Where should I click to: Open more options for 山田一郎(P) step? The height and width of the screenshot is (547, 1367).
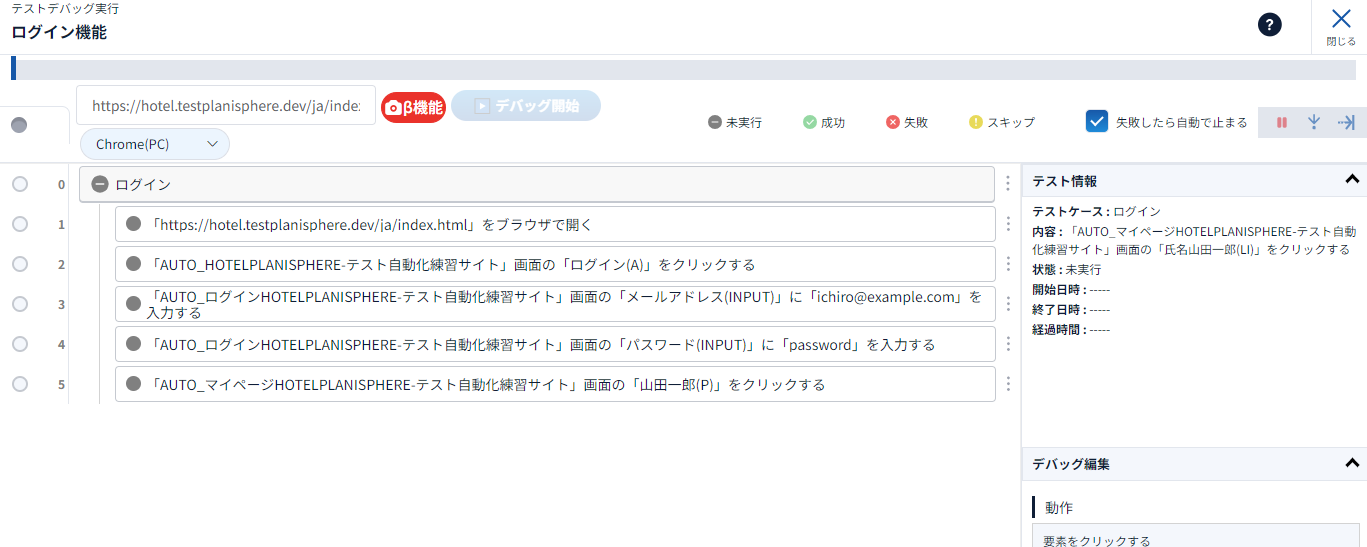[1008, 384]
